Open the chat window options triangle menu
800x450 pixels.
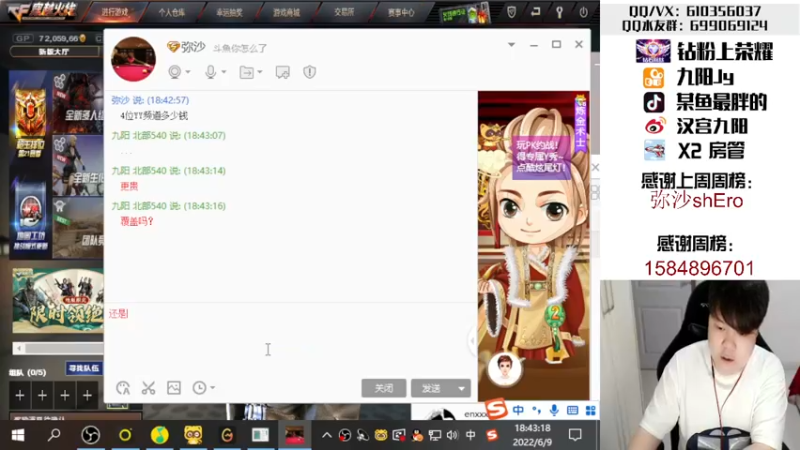coord(511,44)
